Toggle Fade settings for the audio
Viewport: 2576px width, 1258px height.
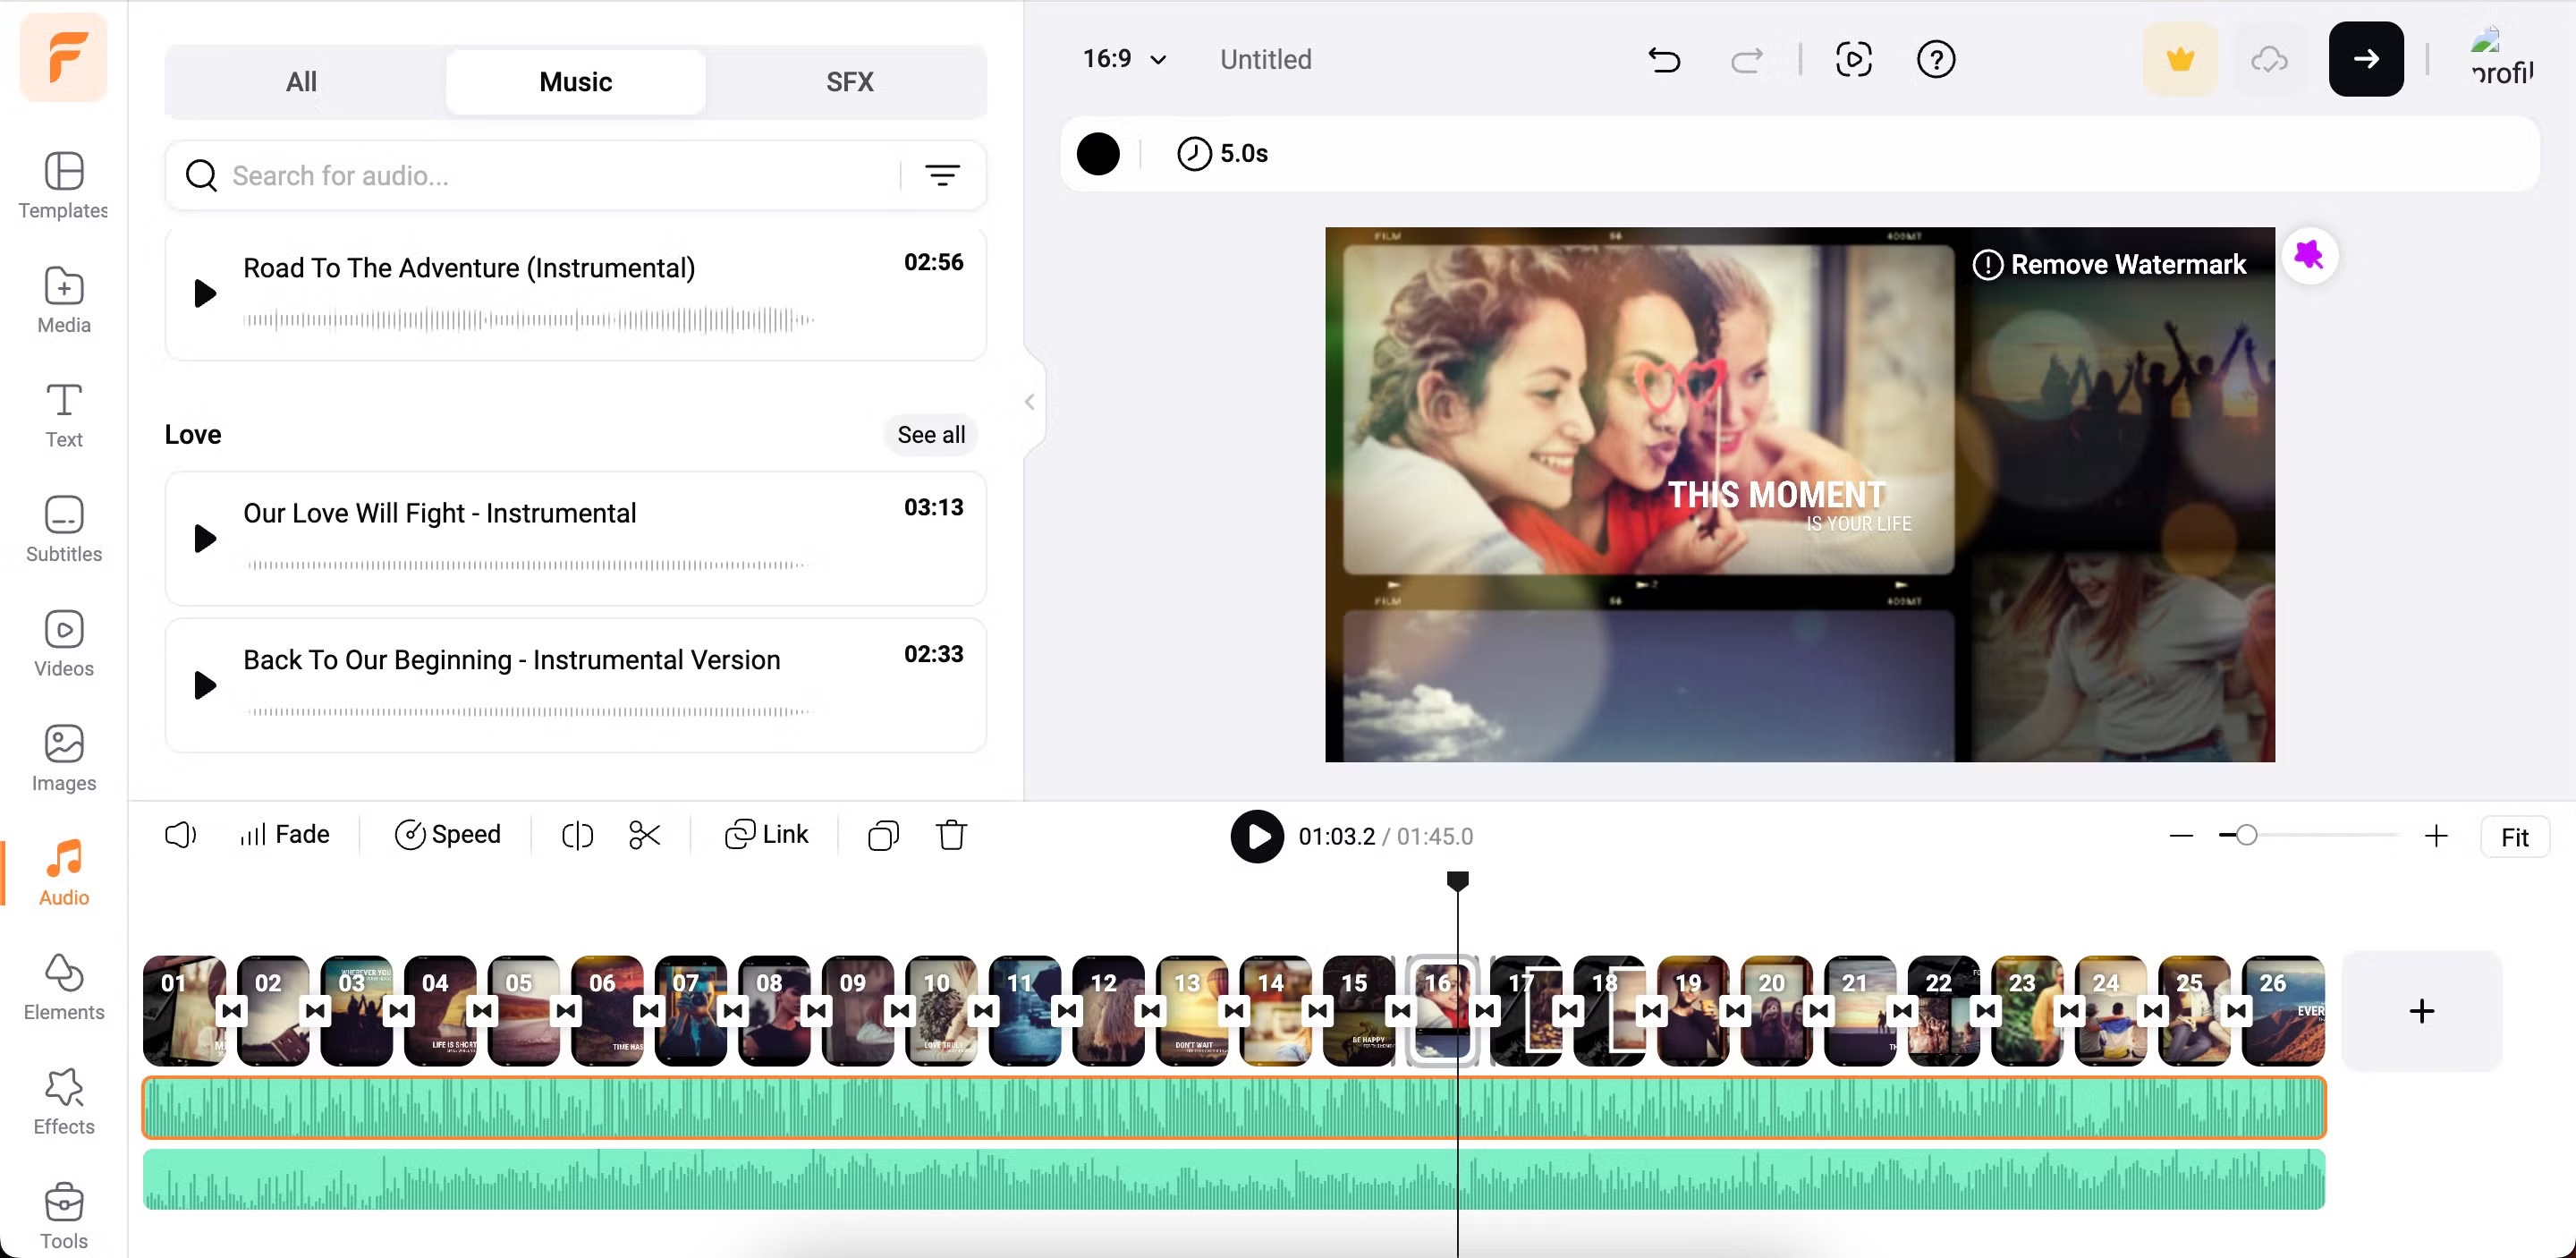(x=284, y=834)
